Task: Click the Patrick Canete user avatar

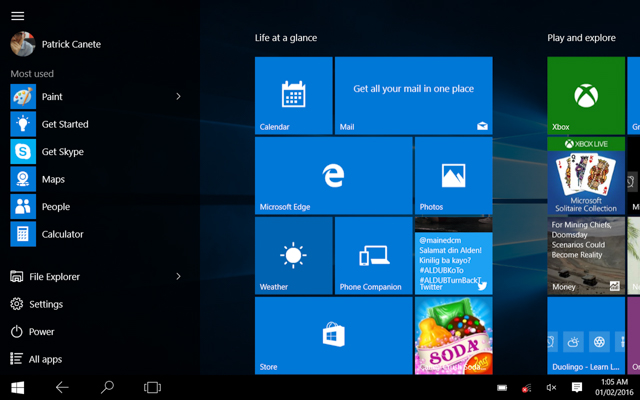Action: [23, 44]
